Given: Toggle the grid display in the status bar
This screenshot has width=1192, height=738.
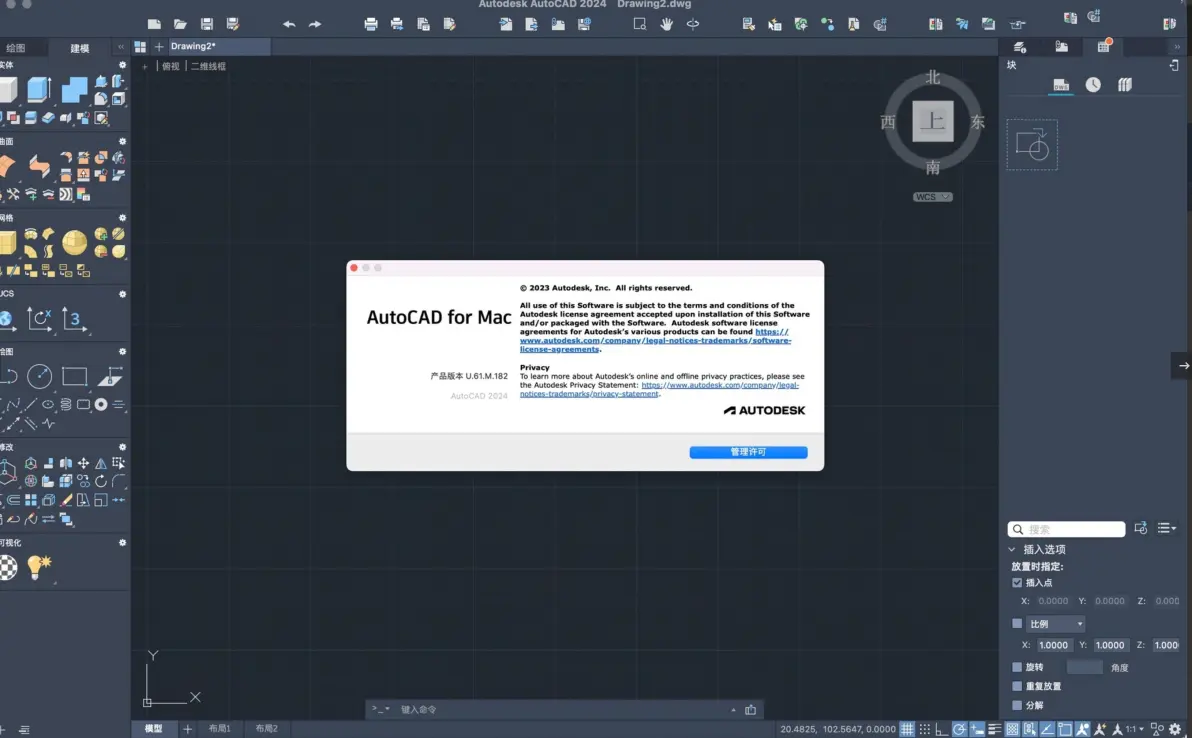Looking at the screenshot, I should (x=907, y=729).
